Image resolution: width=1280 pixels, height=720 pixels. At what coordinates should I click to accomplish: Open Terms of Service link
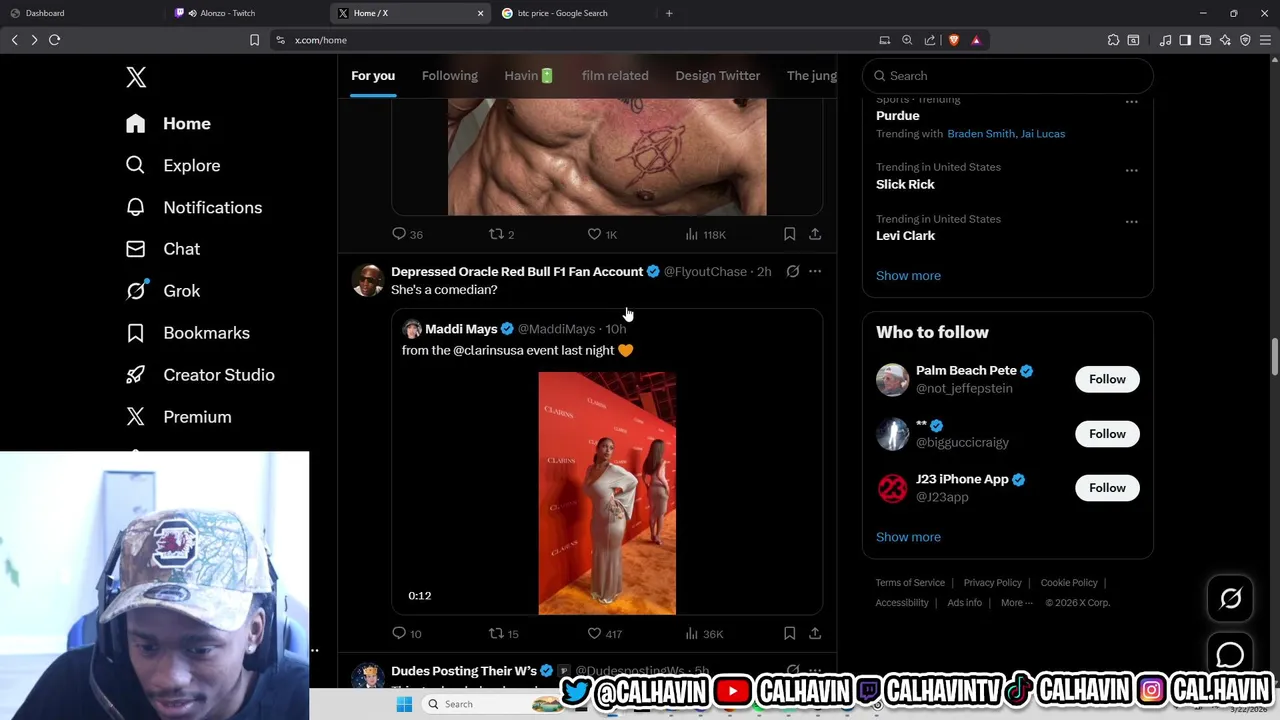coord(910,583)
